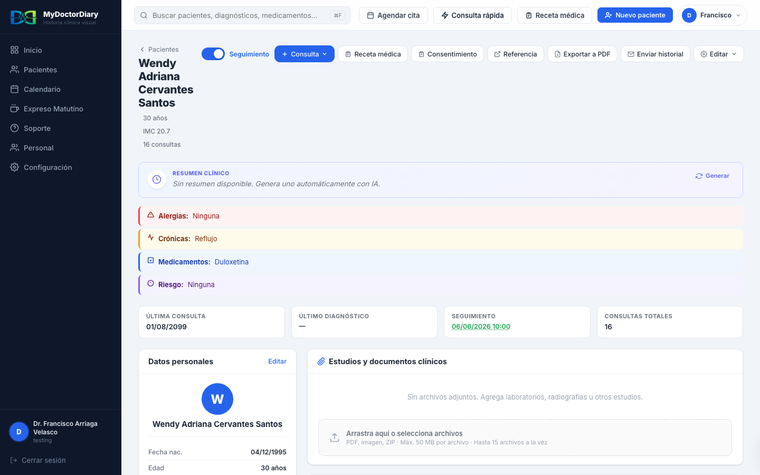Image resolution: width=760 pixels, height=475 pixels.
Task: Click the search magnifier icon
Action: (144, 16)
